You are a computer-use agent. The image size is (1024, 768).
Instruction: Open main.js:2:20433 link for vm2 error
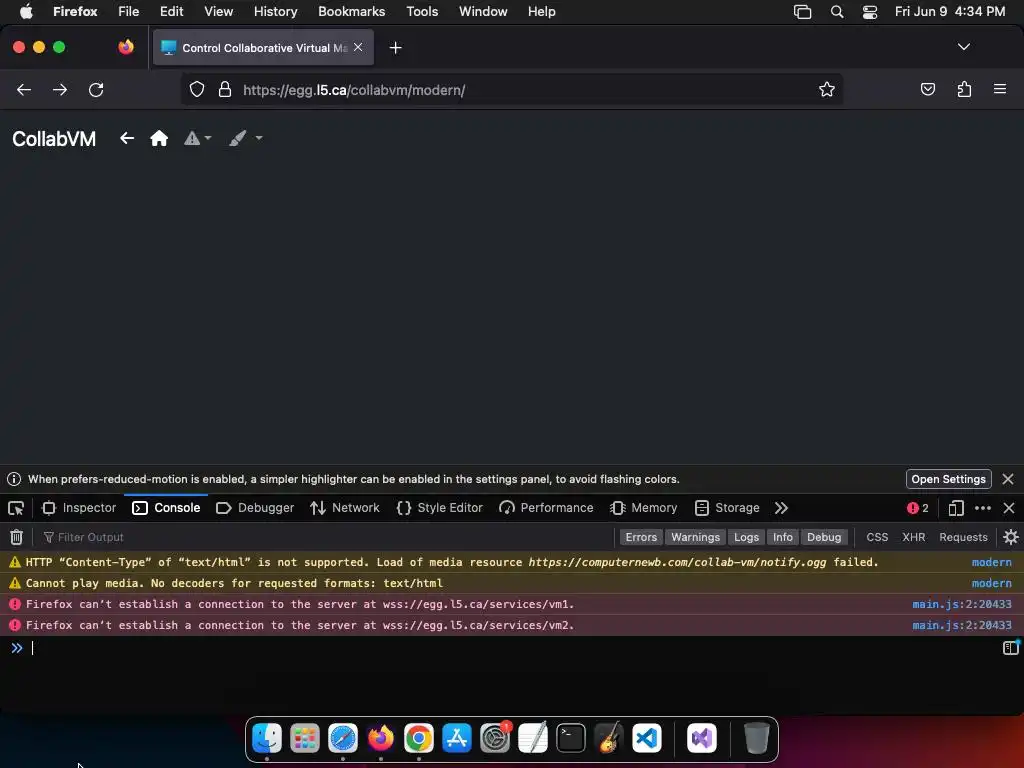coord(962,625)
